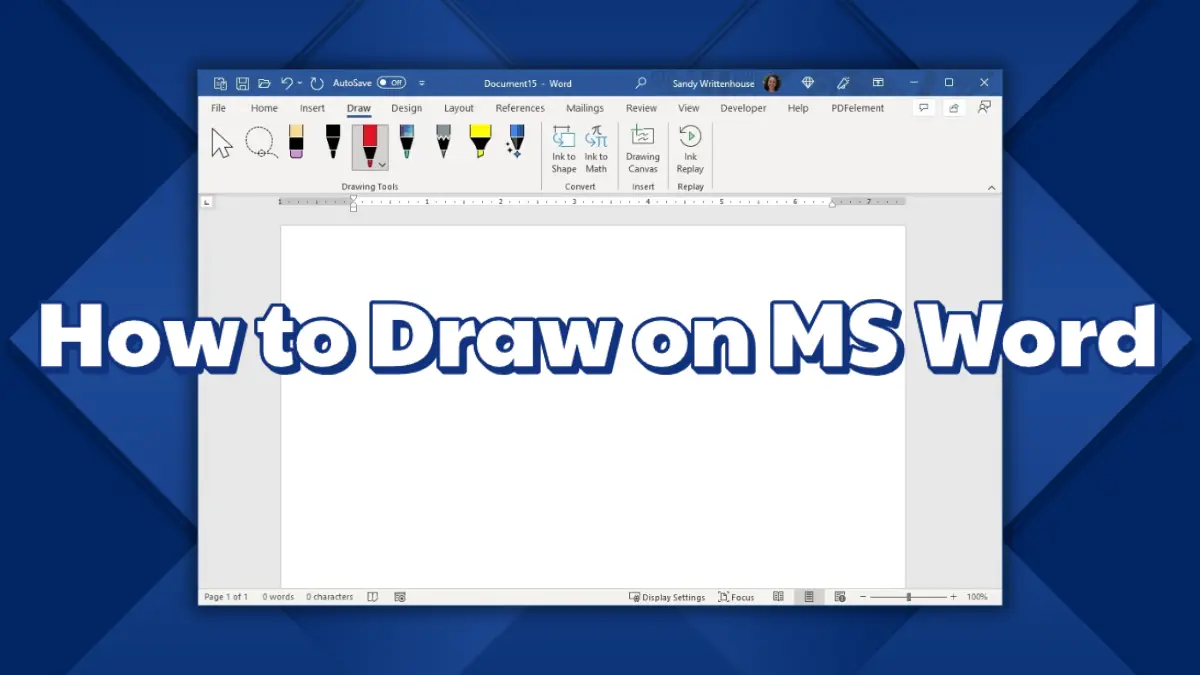
Task: Open the View tab
Action: pyautogui.click(x=689, y=108)
